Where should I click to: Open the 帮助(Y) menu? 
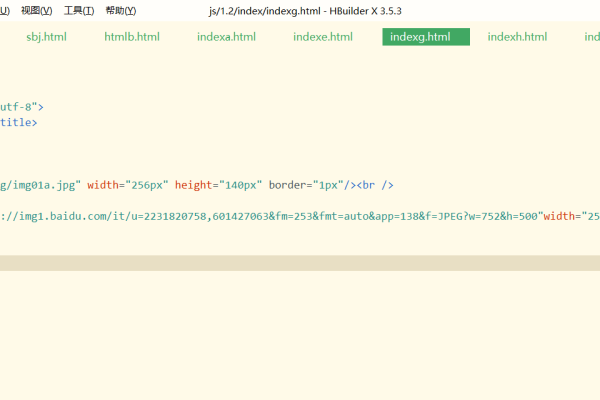coord(120,11)
